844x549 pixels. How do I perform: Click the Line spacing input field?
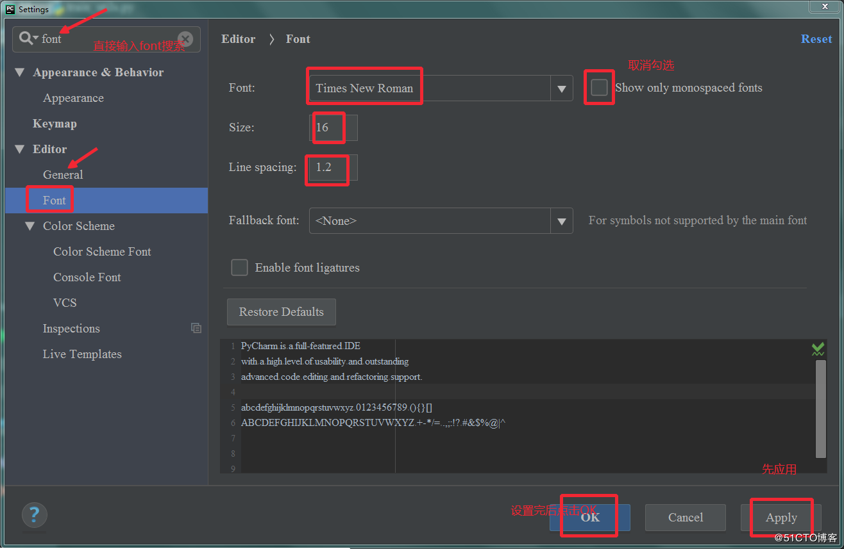pos(333,167)
